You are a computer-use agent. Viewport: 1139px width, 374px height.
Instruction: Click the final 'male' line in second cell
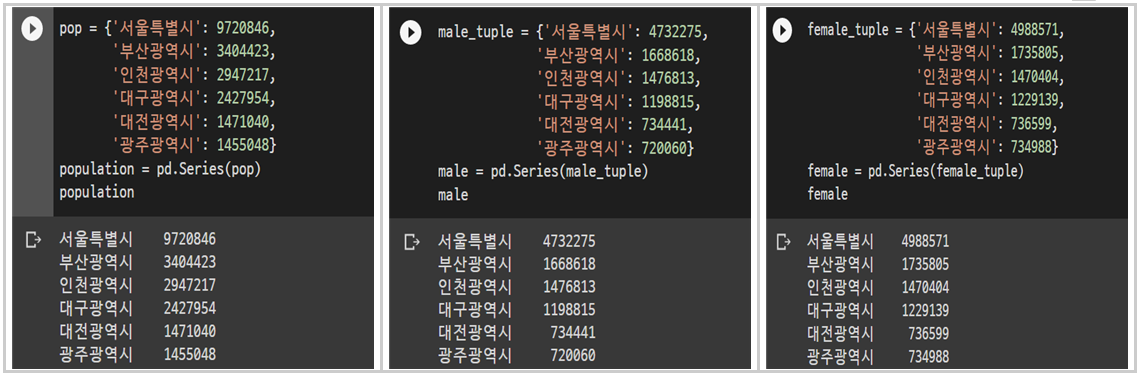[453, 195]
